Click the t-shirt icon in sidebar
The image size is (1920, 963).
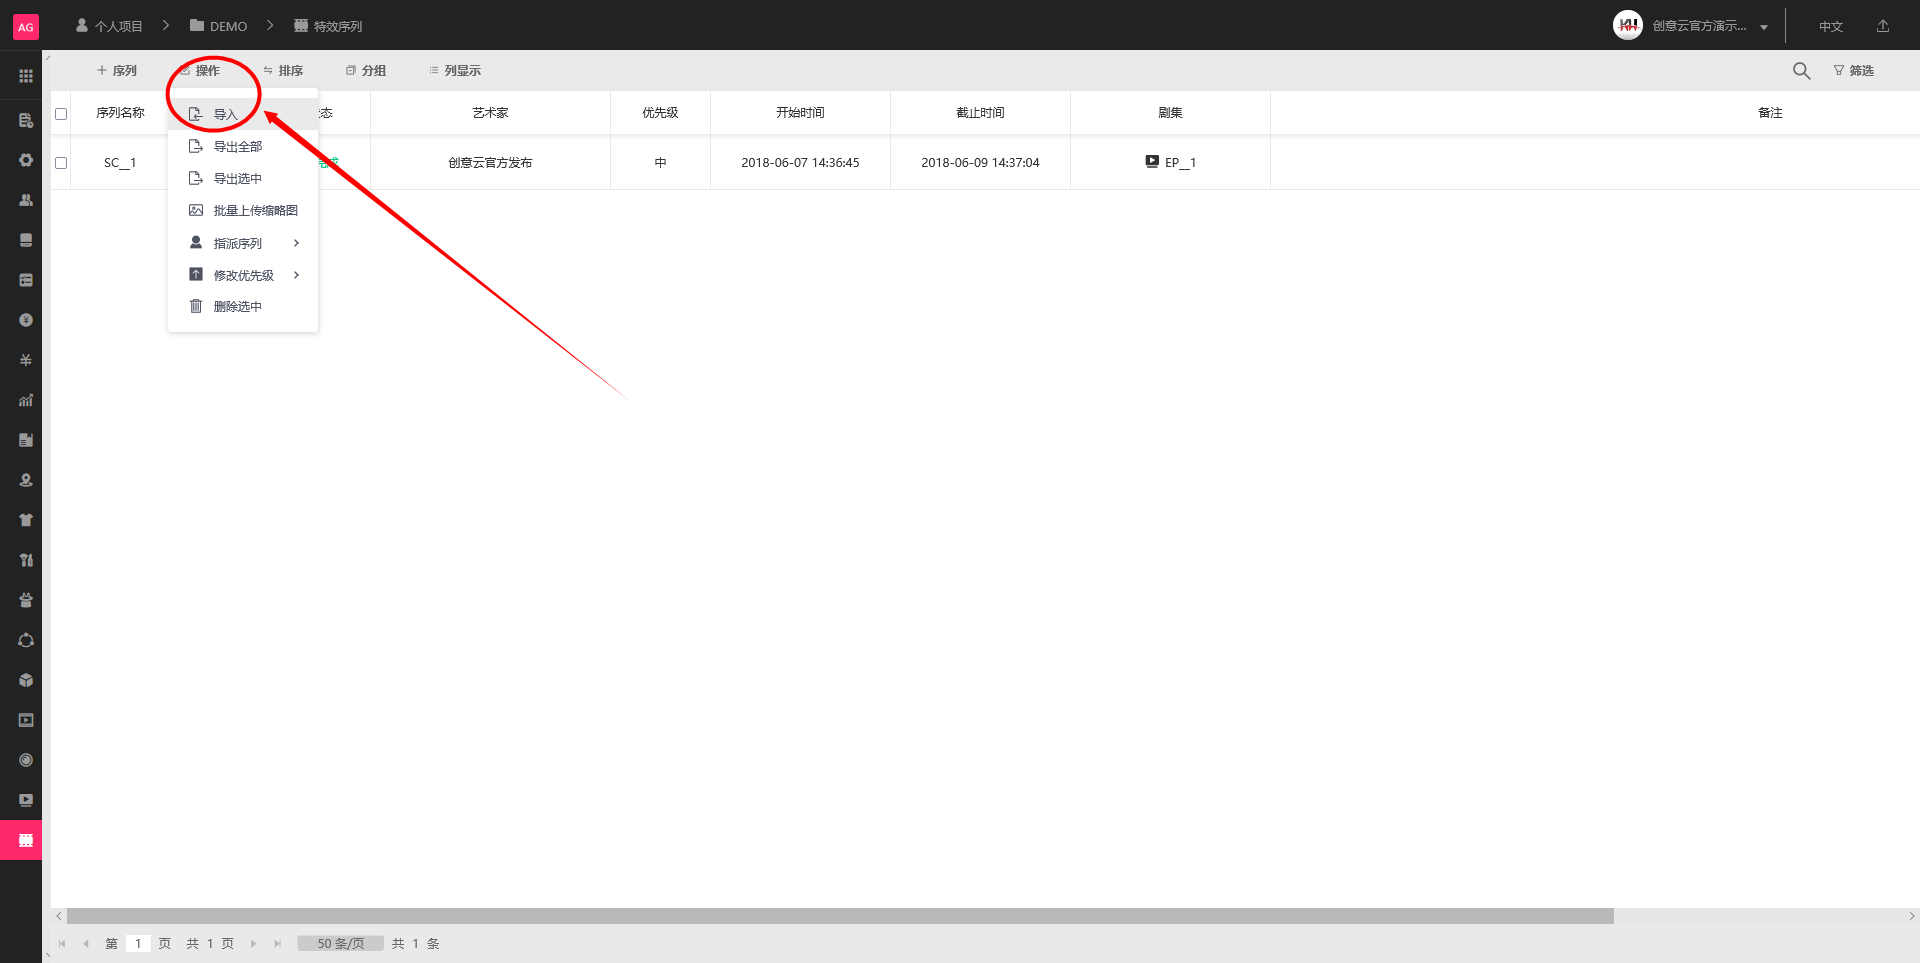[x=26, y=520]
